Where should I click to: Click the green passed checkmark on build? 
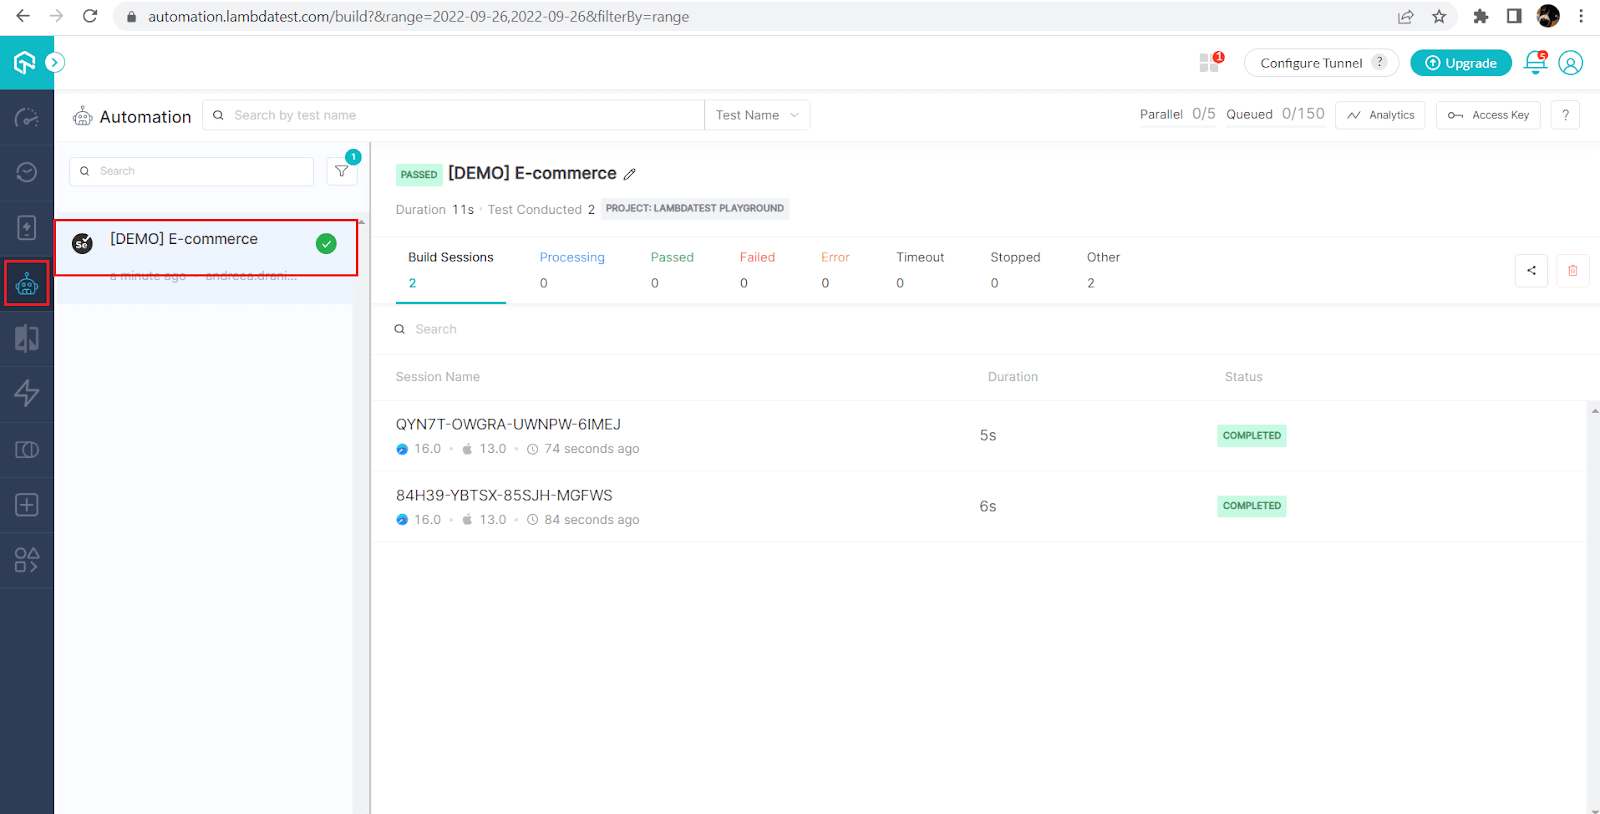[x=326, y=243]
